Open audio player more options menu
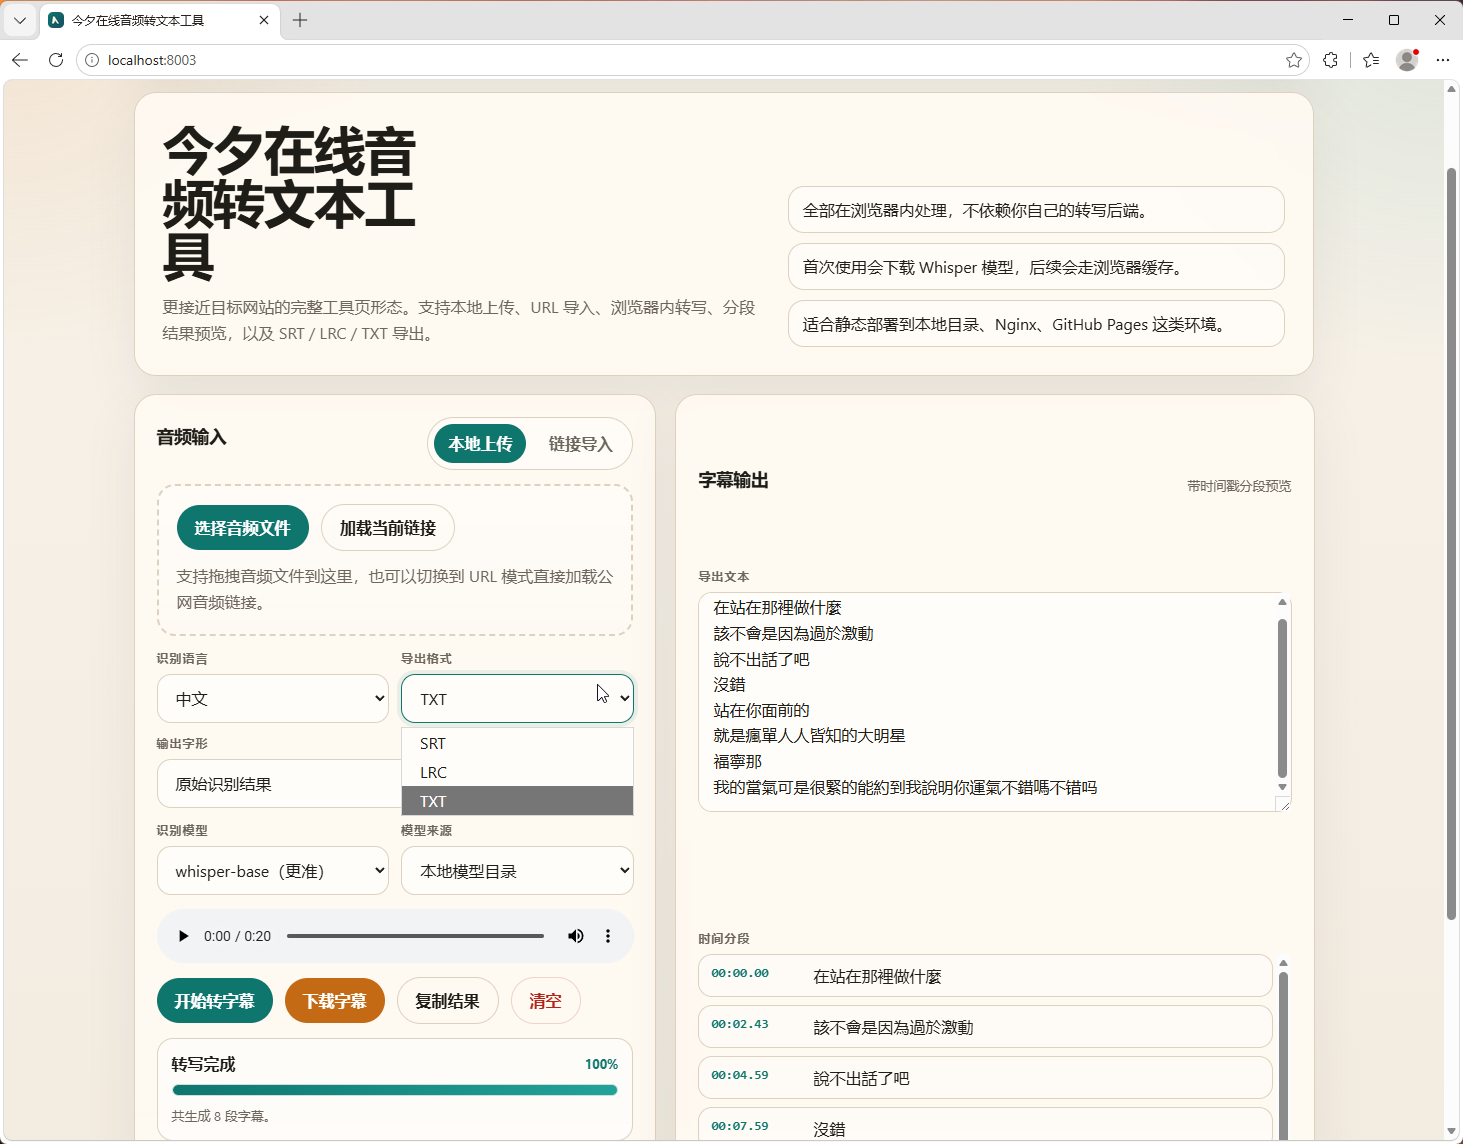This screenshot has height=1144, width=1463. tap(608, 936)
